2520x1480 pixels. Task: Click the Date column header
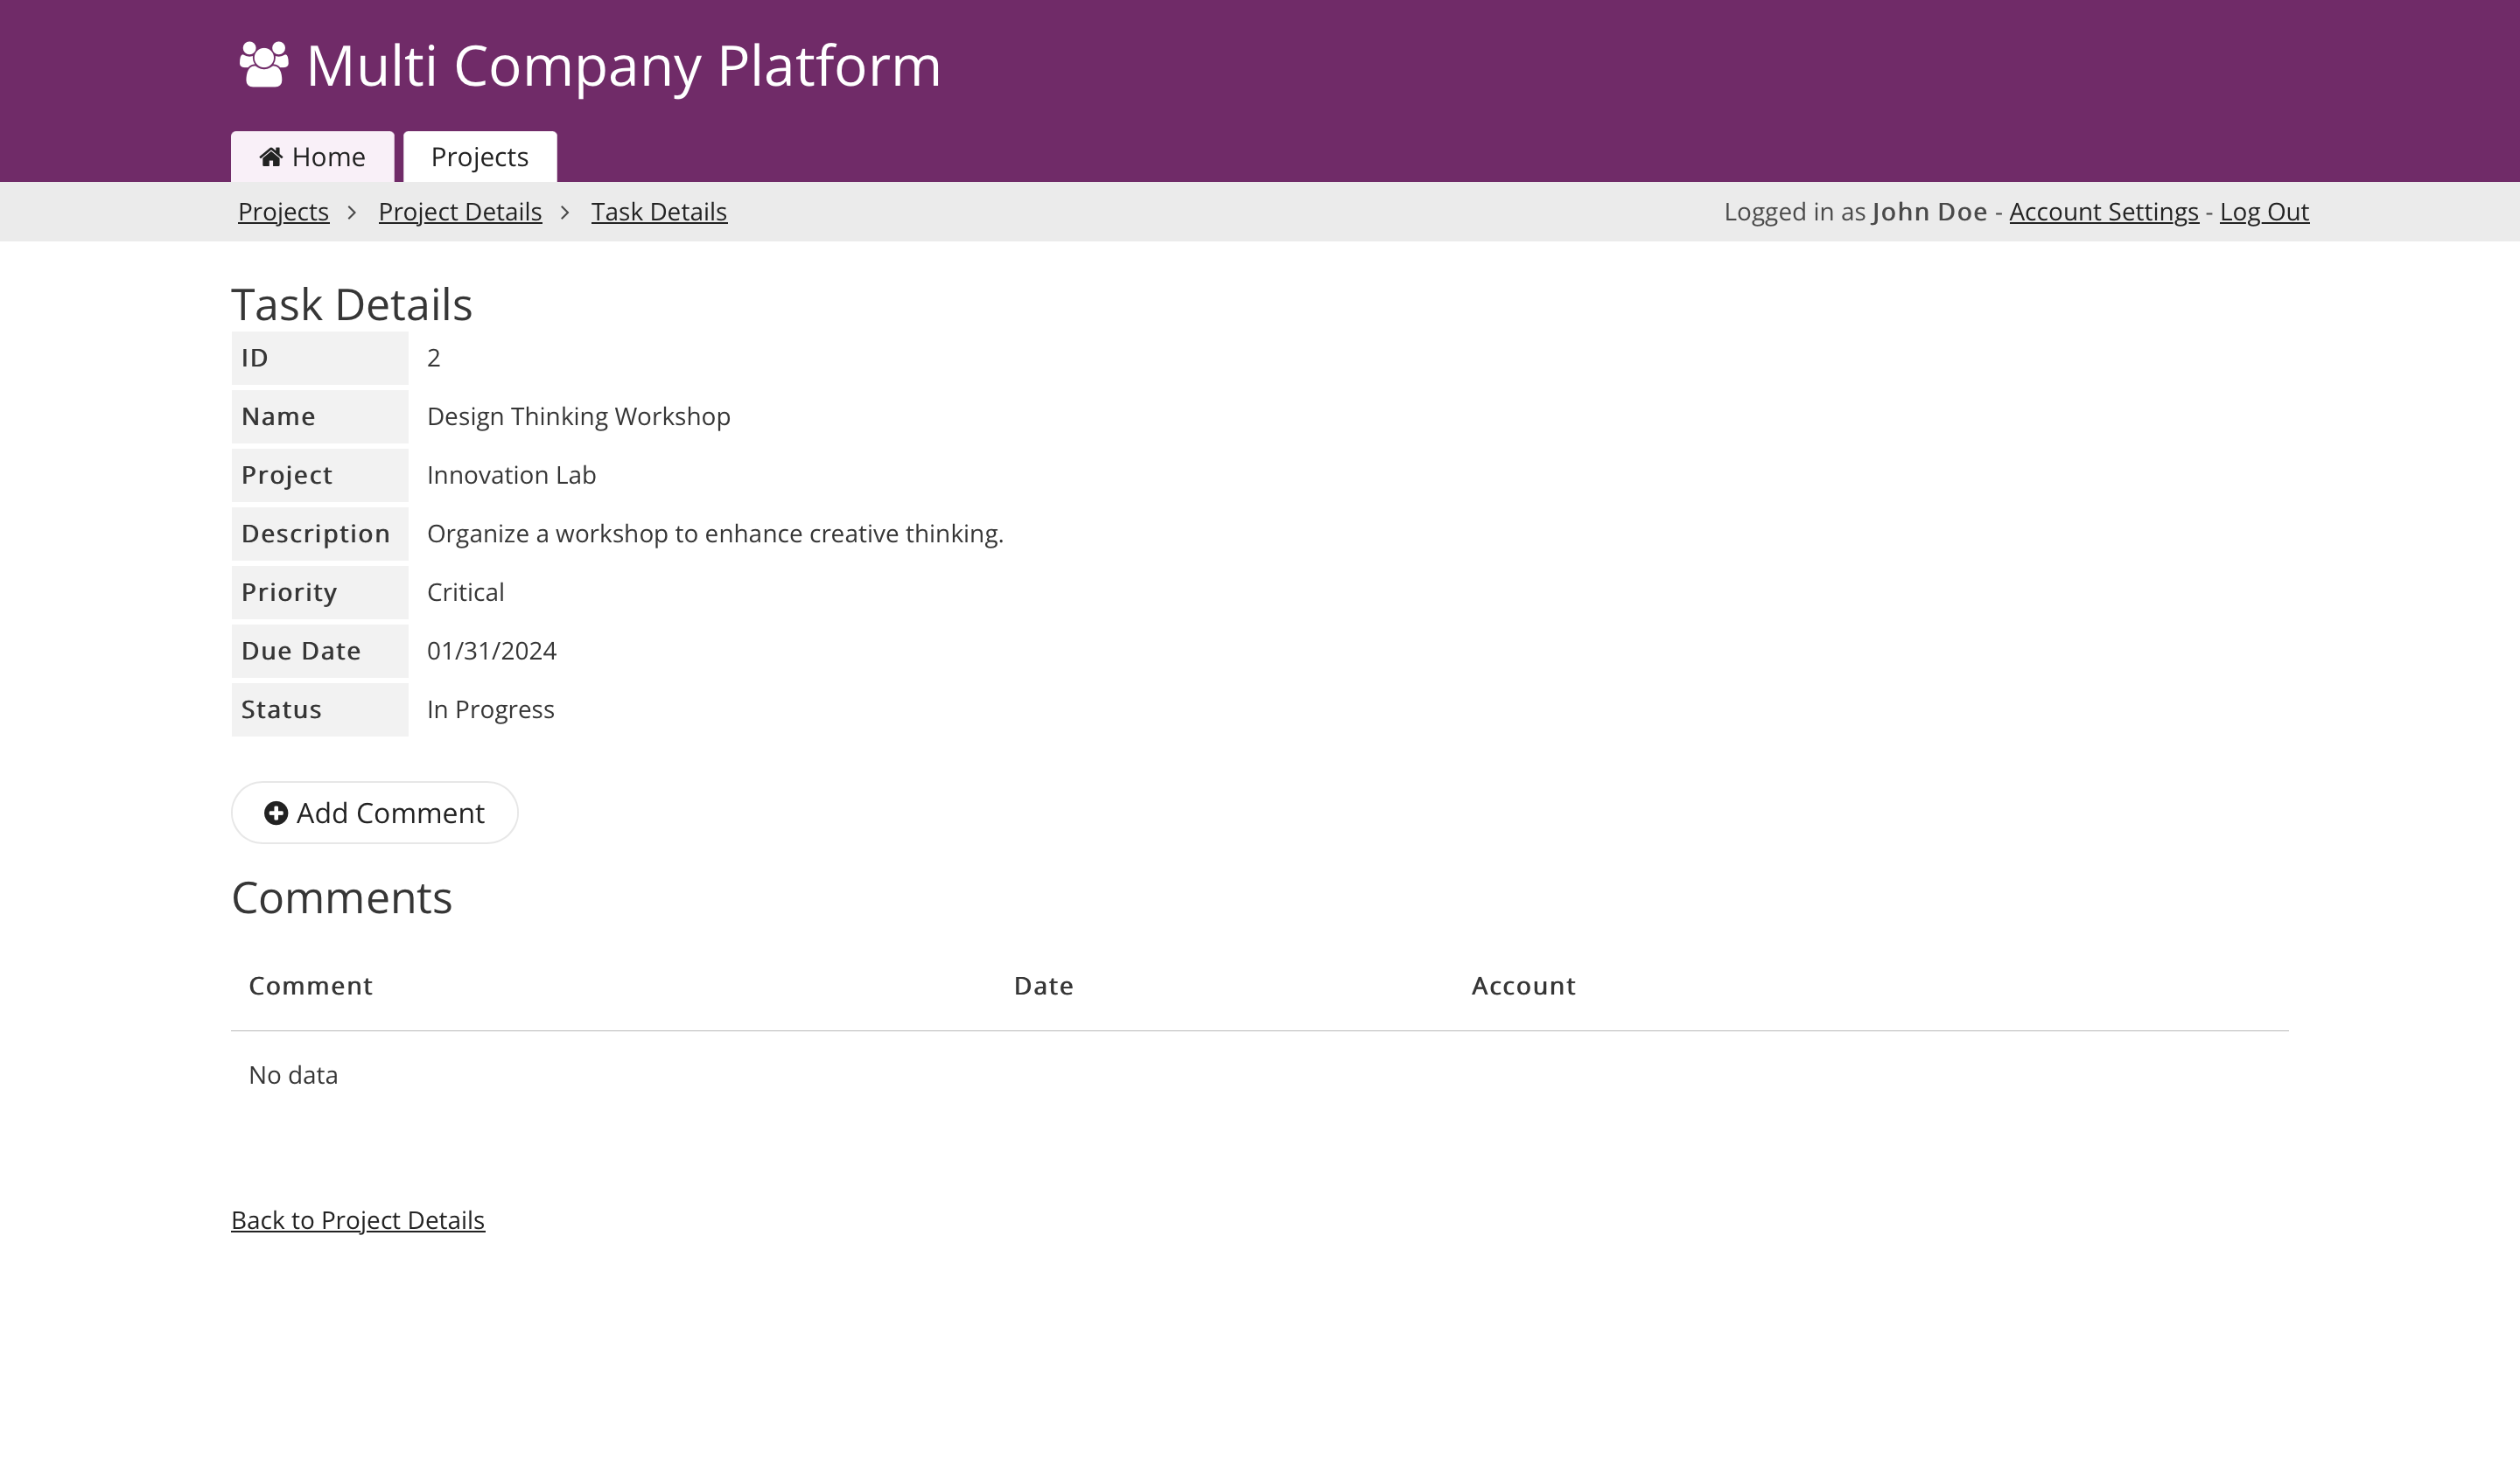pos(1043,986)
